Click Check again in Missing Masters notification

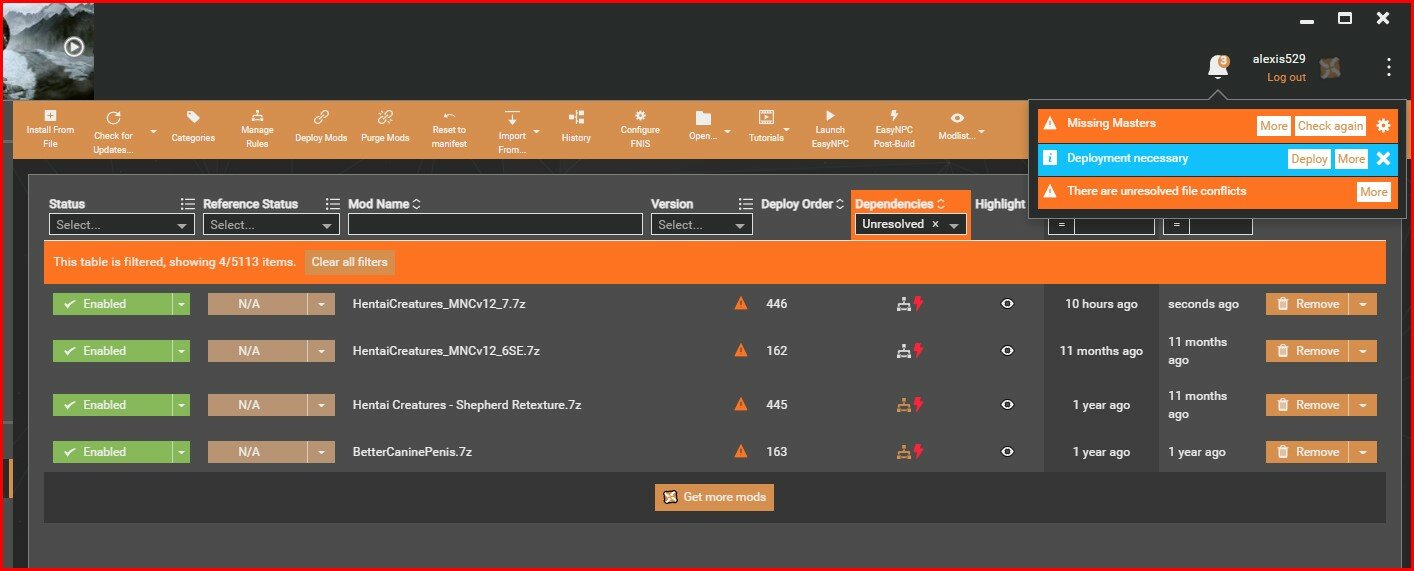1330,126
